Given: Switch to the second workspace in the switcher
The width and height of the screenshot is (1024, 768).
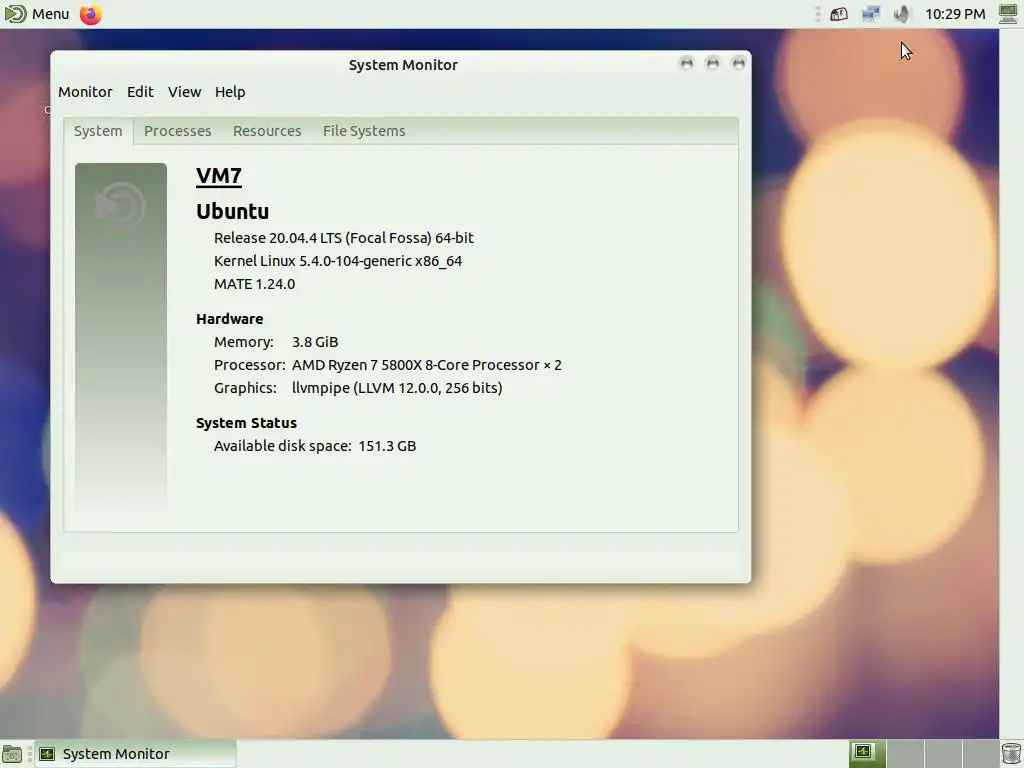Looking at the screenshot, I should point(904,754).
